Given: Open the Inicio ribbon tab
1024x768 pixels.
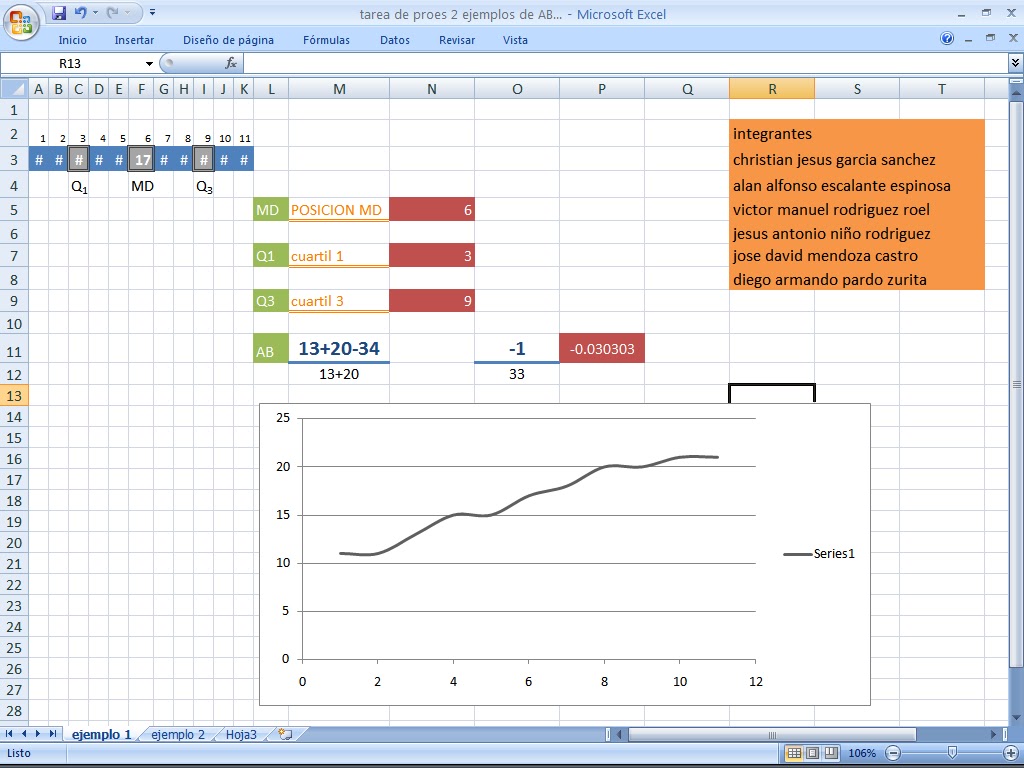Looking at the screenshot, I should coord(72,40).
